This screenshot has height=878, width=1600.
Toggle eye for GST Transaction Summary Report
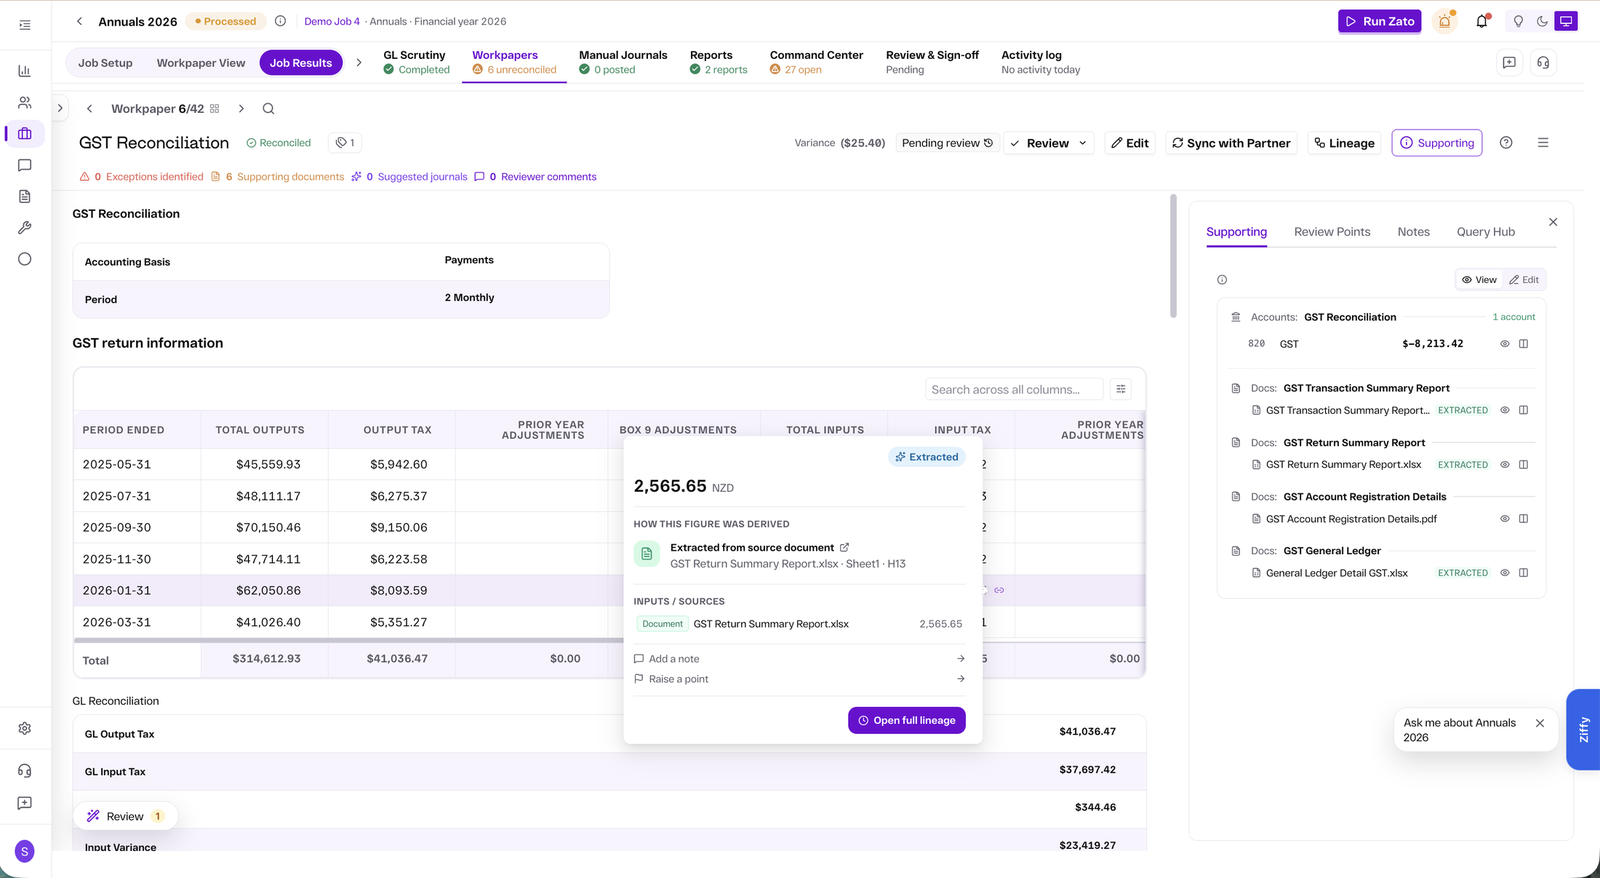[1504, 410]
